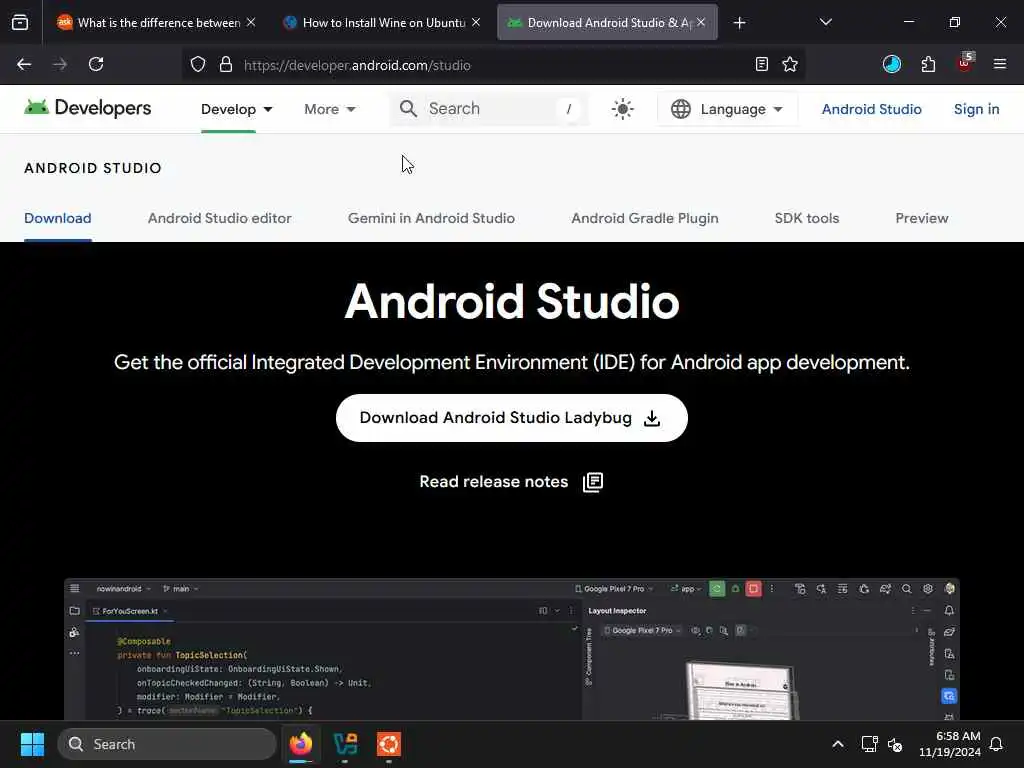The image size is (1024, 768).
Task: Bookmark this page with the star icon
Action: [790, 65]
